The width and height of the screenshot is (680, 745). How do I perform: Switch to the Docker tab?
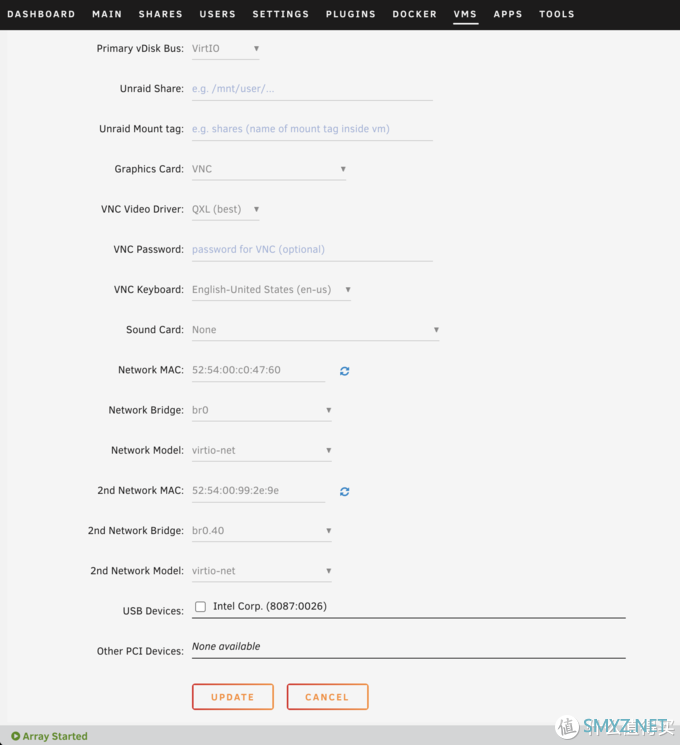[x=414, y=14]
